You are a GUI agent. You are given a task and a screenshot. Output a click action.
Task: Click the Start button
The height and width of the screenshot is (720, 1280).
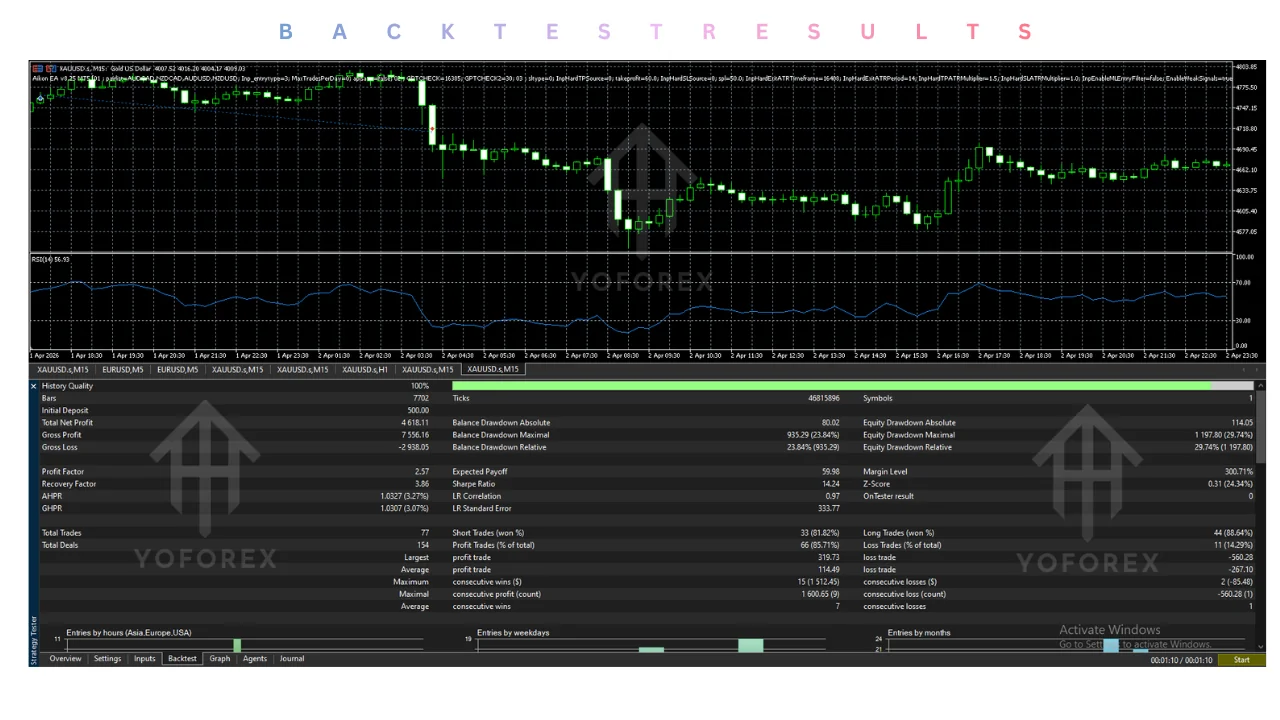click(1241, 660)
